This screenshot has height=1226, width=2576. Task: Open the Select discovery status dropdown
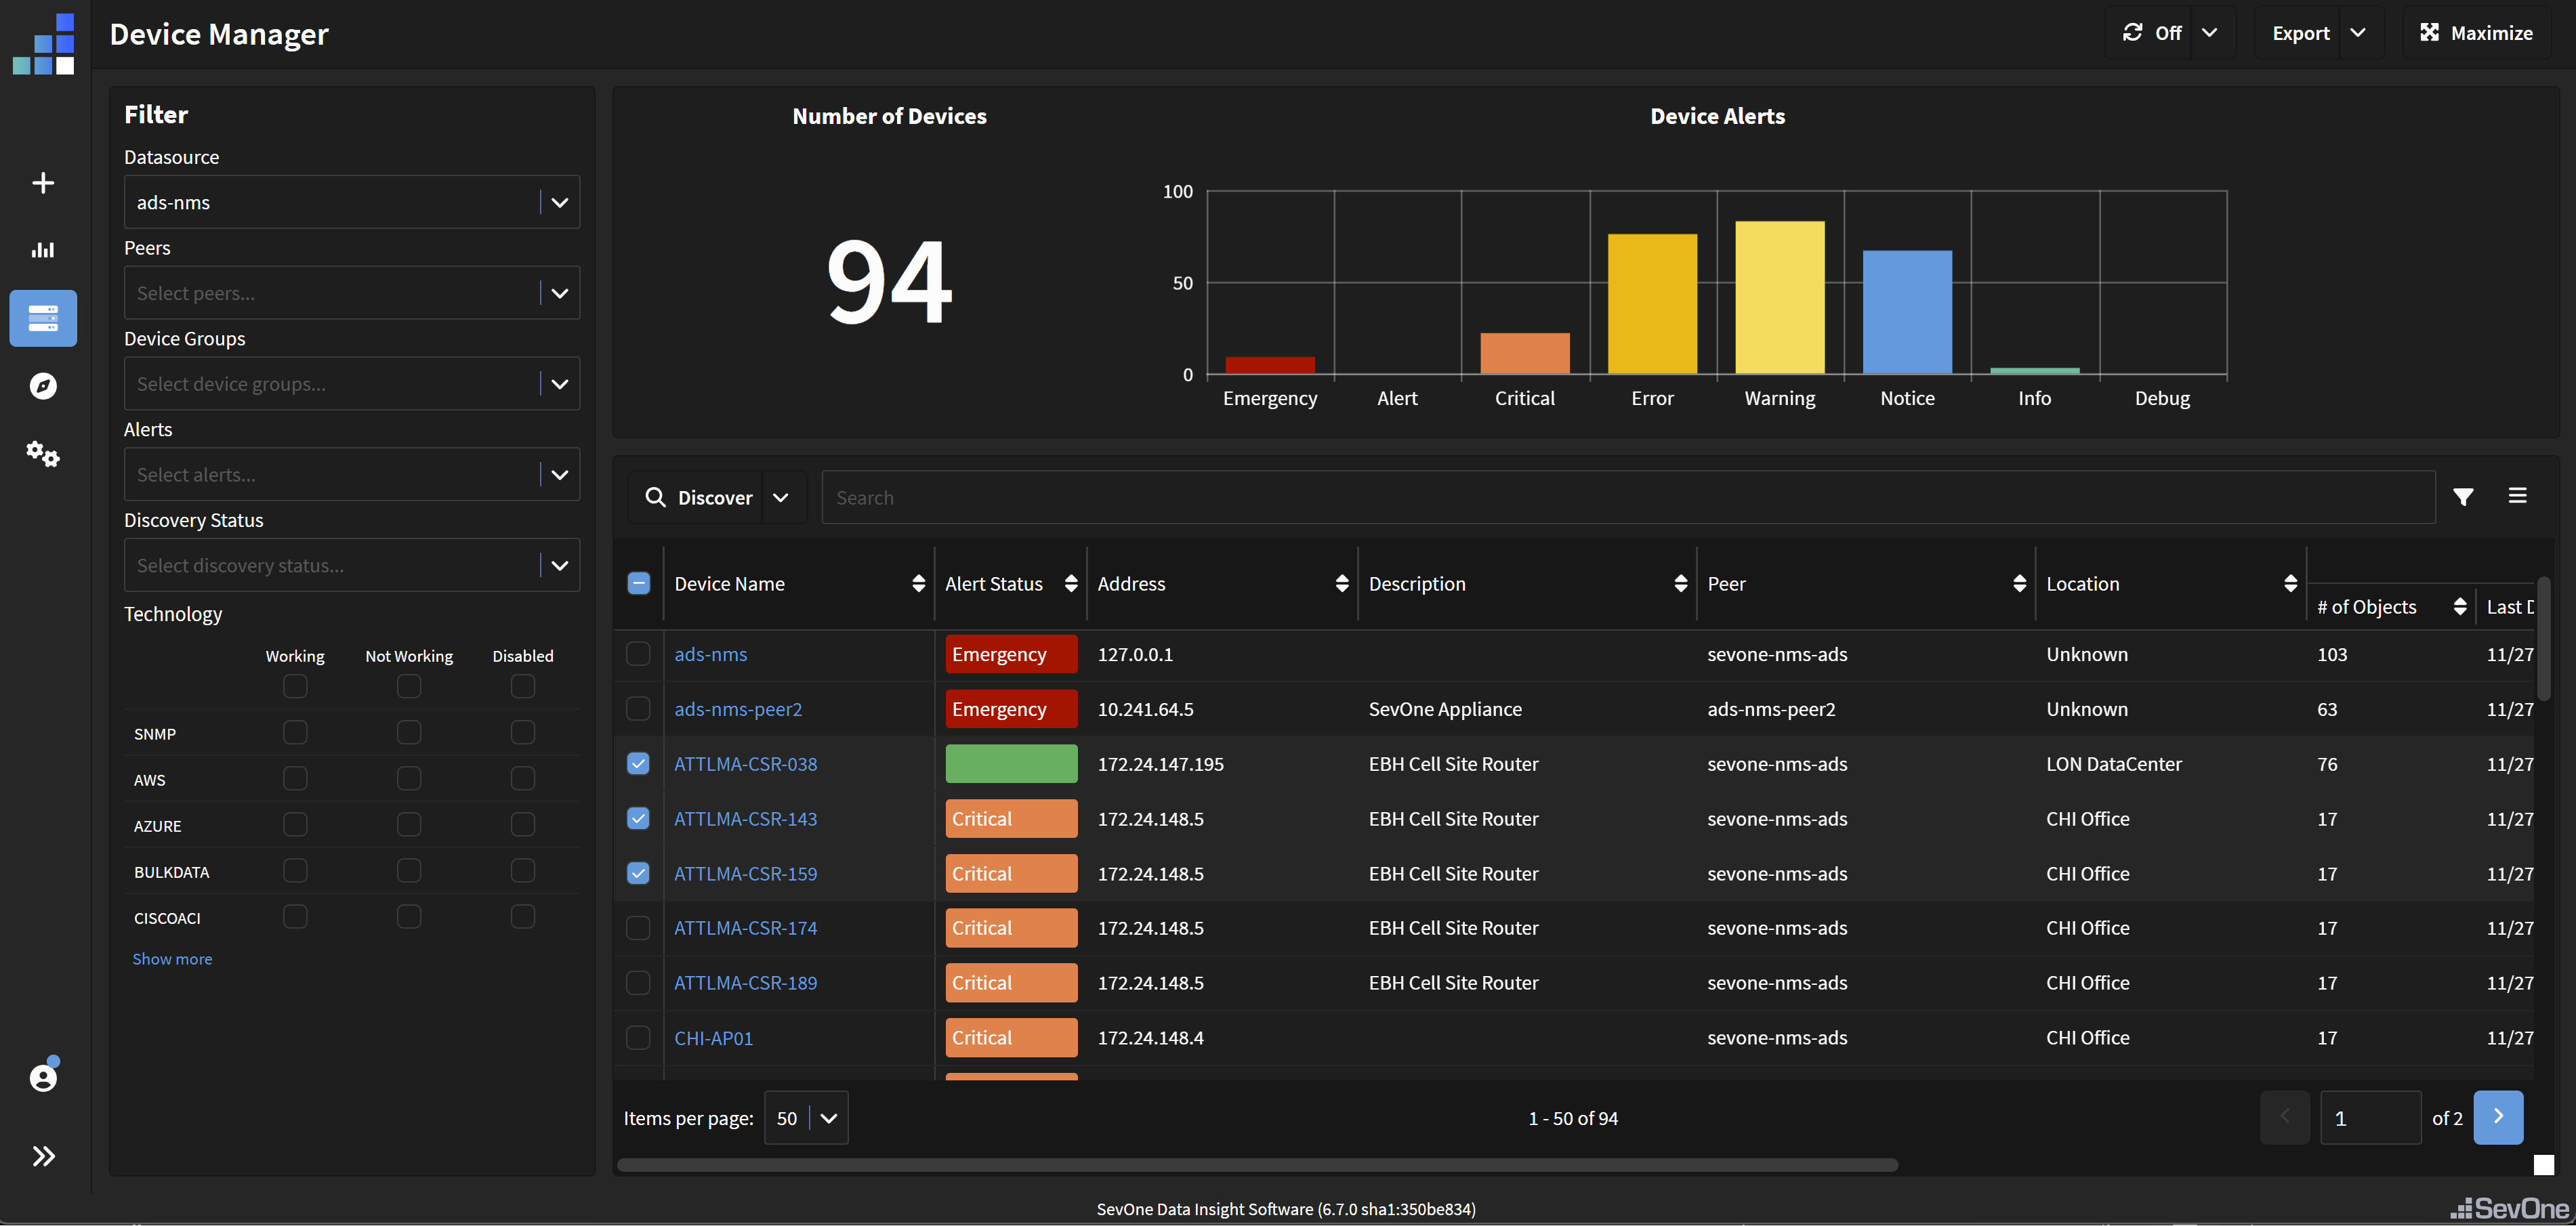pyautogui.click(x=352, y=565)
